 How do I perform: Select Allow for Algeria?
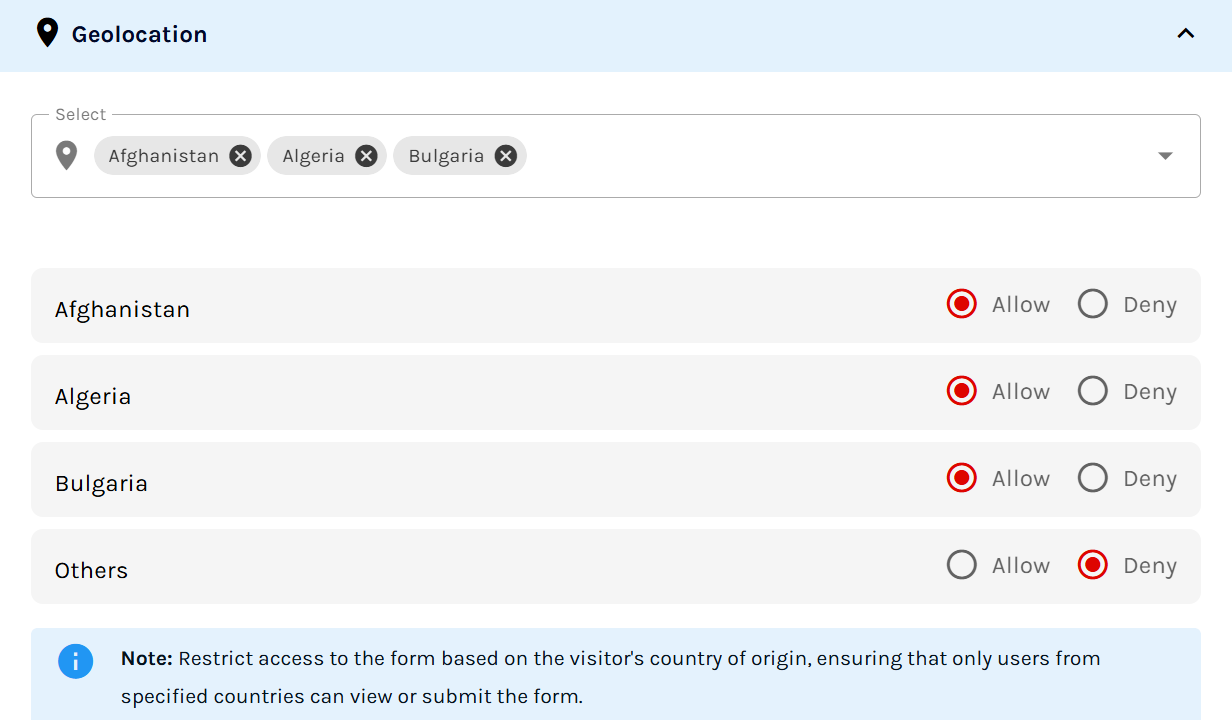pyautogui.click(x=962, y=391)
